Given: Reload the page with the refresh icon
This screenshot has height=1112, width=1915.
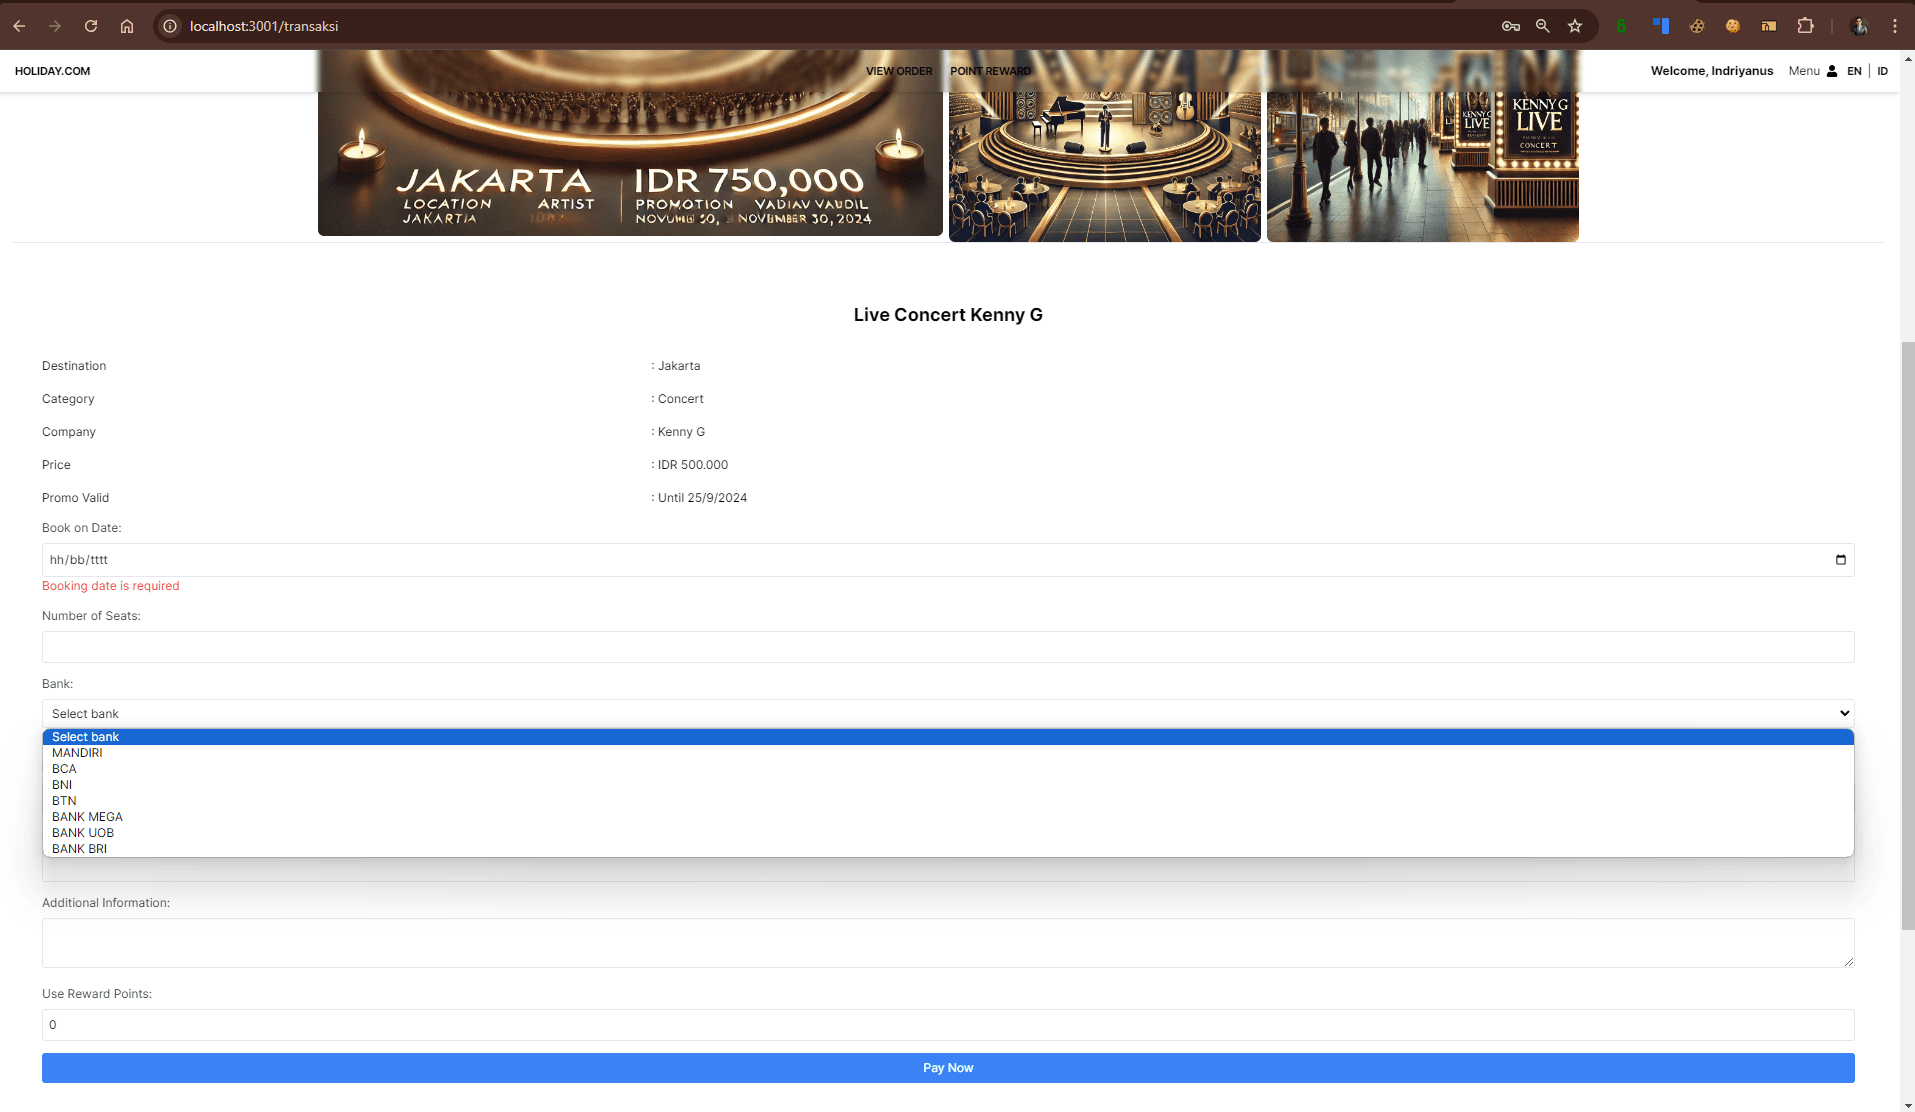Looking at the screenshot, I should pos(91,26).
